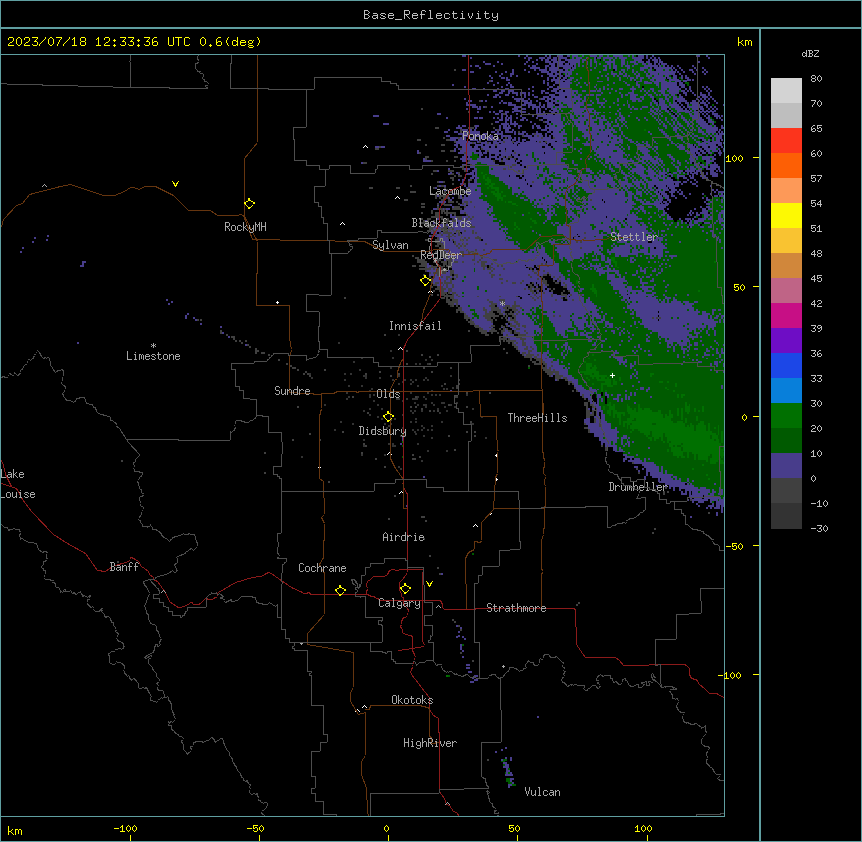
Task: Click the yellow V marker east of Calgary diamond
Action: 429,584
